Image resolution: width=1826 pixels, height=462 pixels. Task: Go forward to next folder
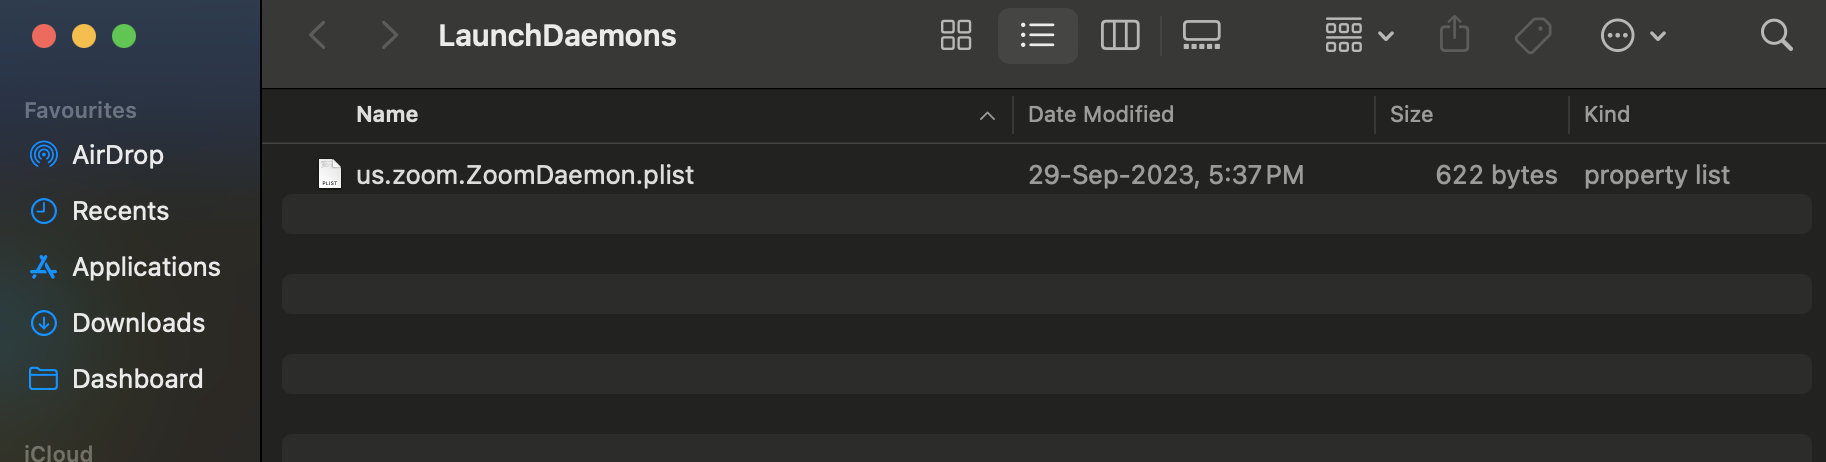click(389, 36)
